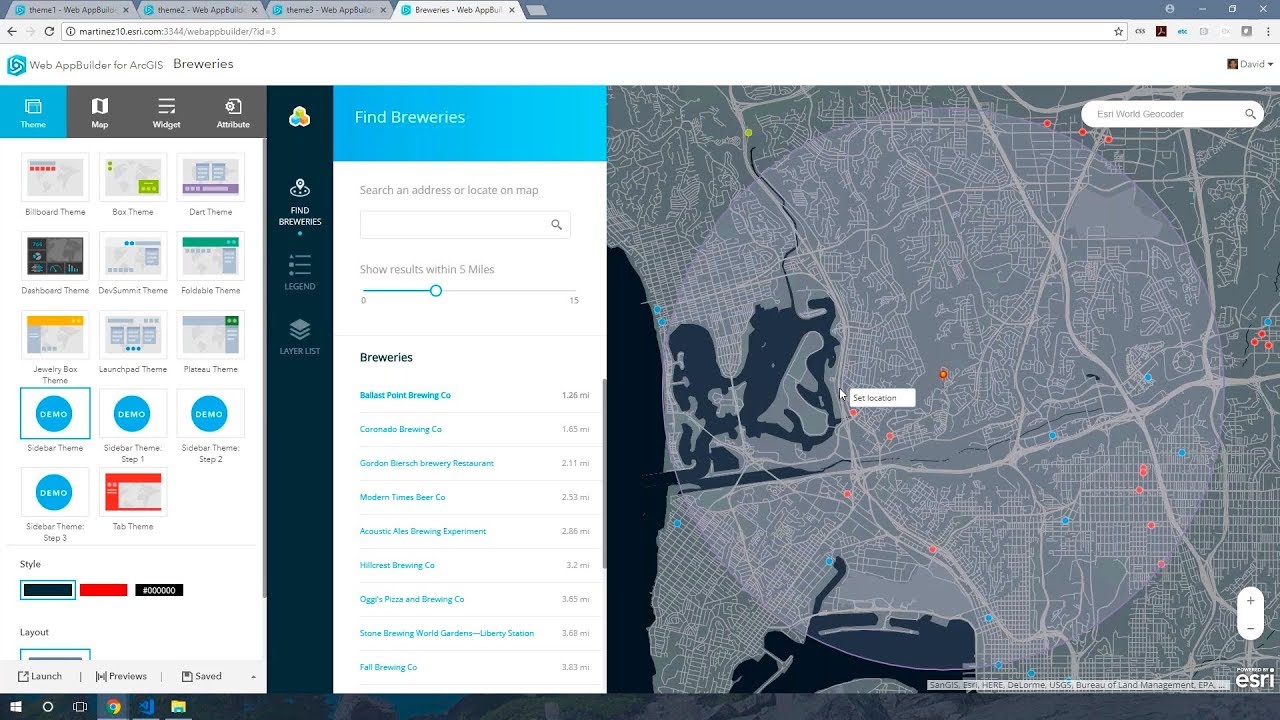Zoom out on the map

(x=1250, y=628)
